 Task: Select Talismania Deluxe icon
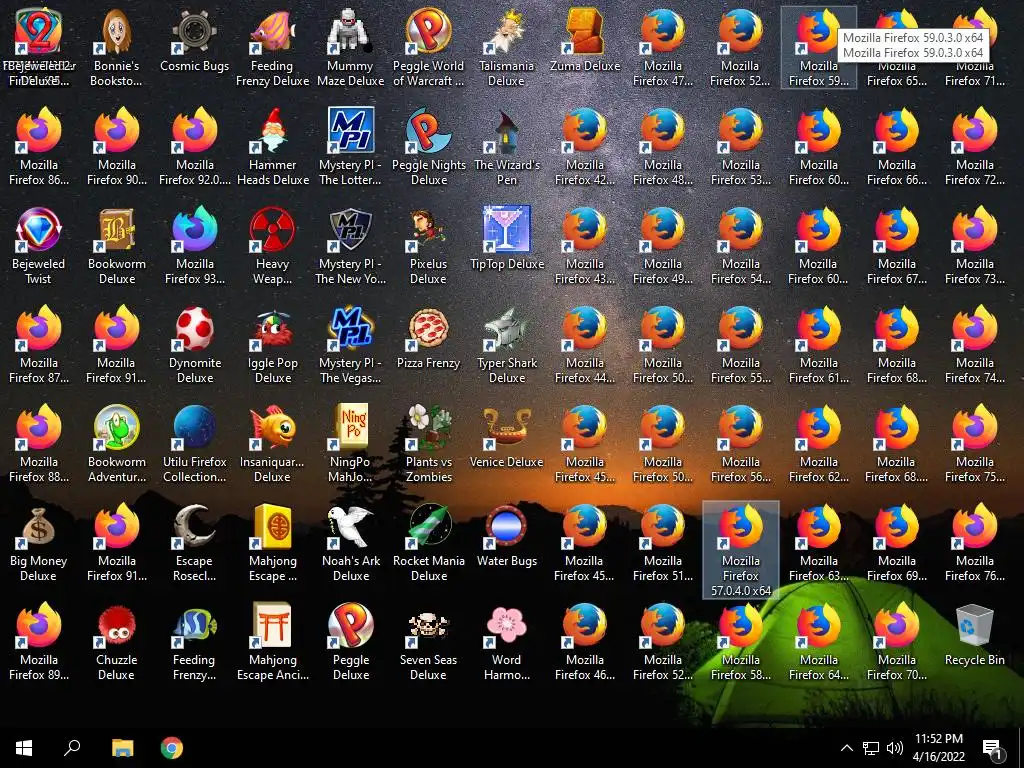507,47
